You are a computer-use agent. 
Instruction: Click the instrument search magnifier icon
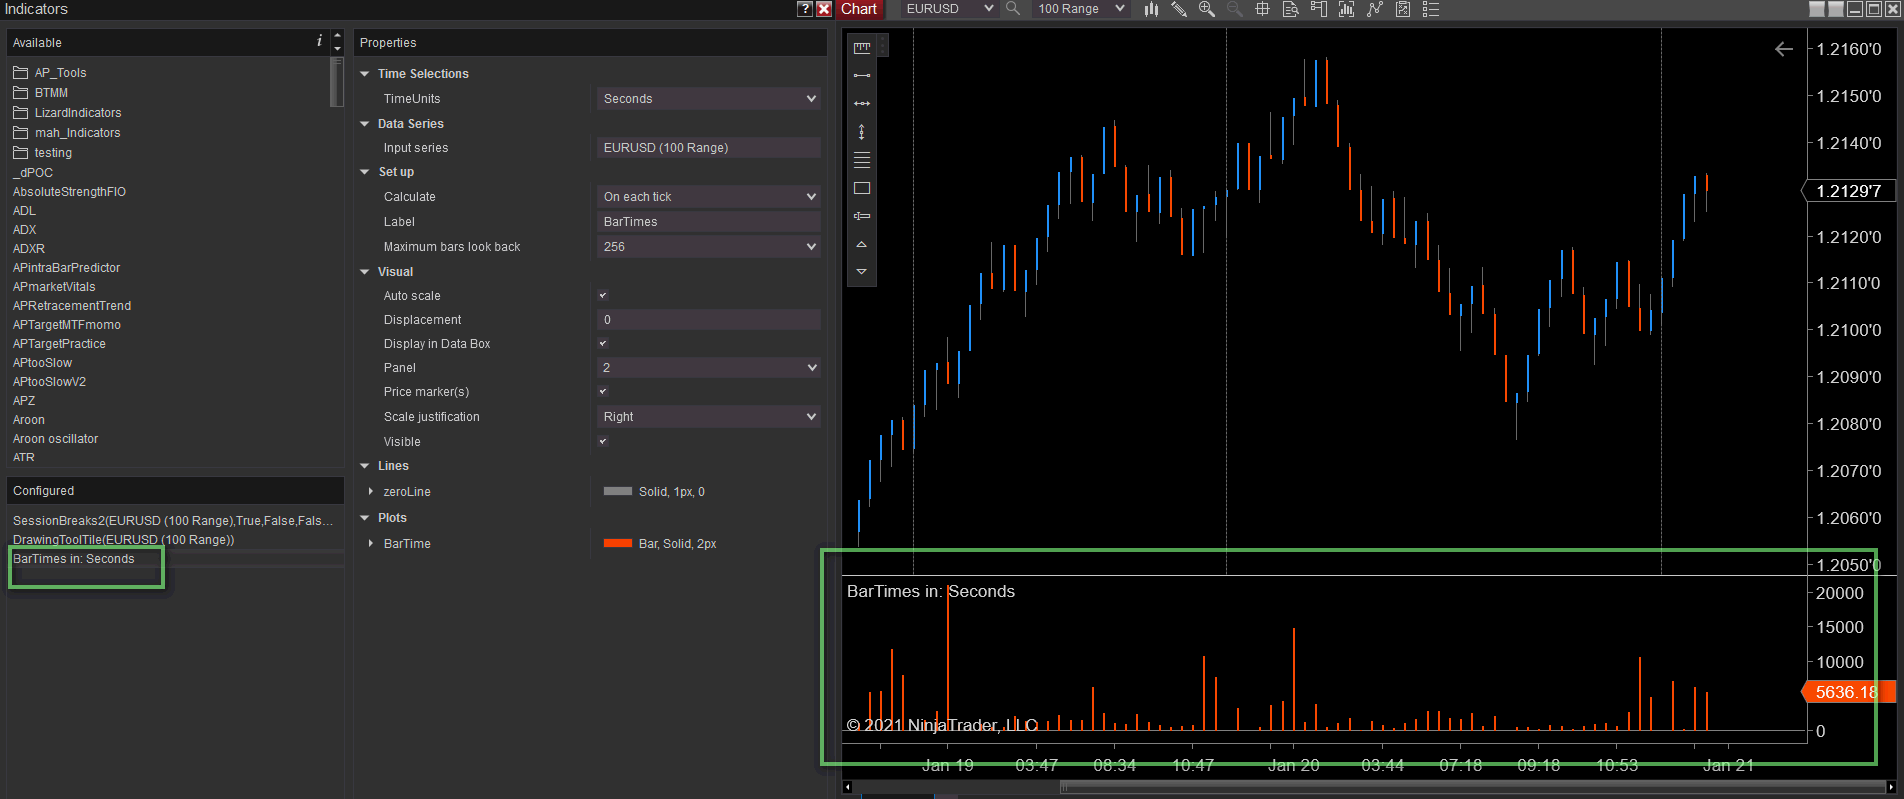coord(1013,9)
